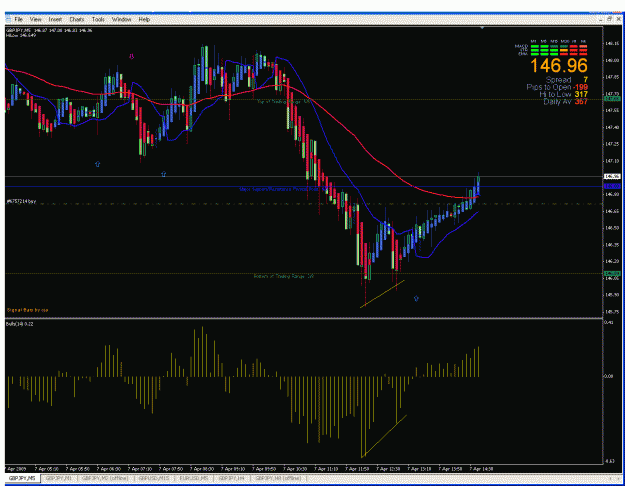Click the Bottom of Trading Range label

[x=284, y=276]
